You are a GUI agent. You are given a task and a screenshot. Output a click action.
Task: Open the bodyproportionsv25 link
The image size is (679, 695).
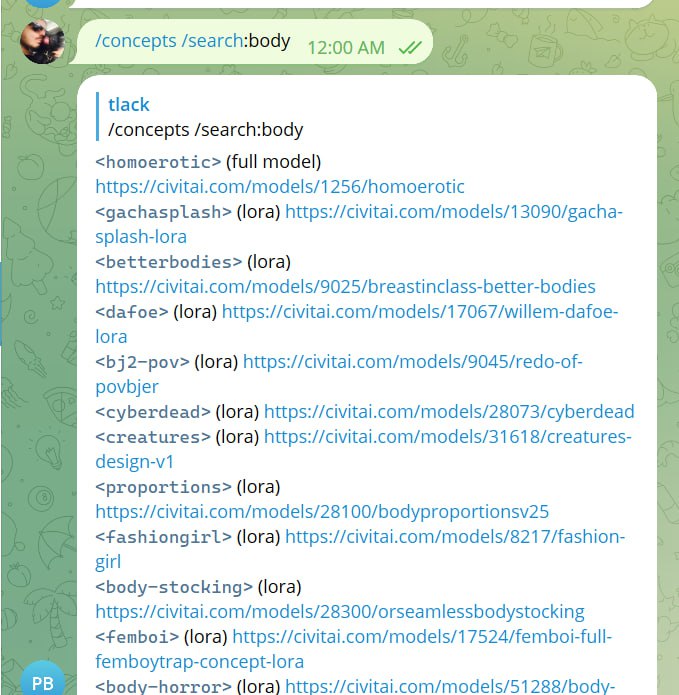coord(322,512)
